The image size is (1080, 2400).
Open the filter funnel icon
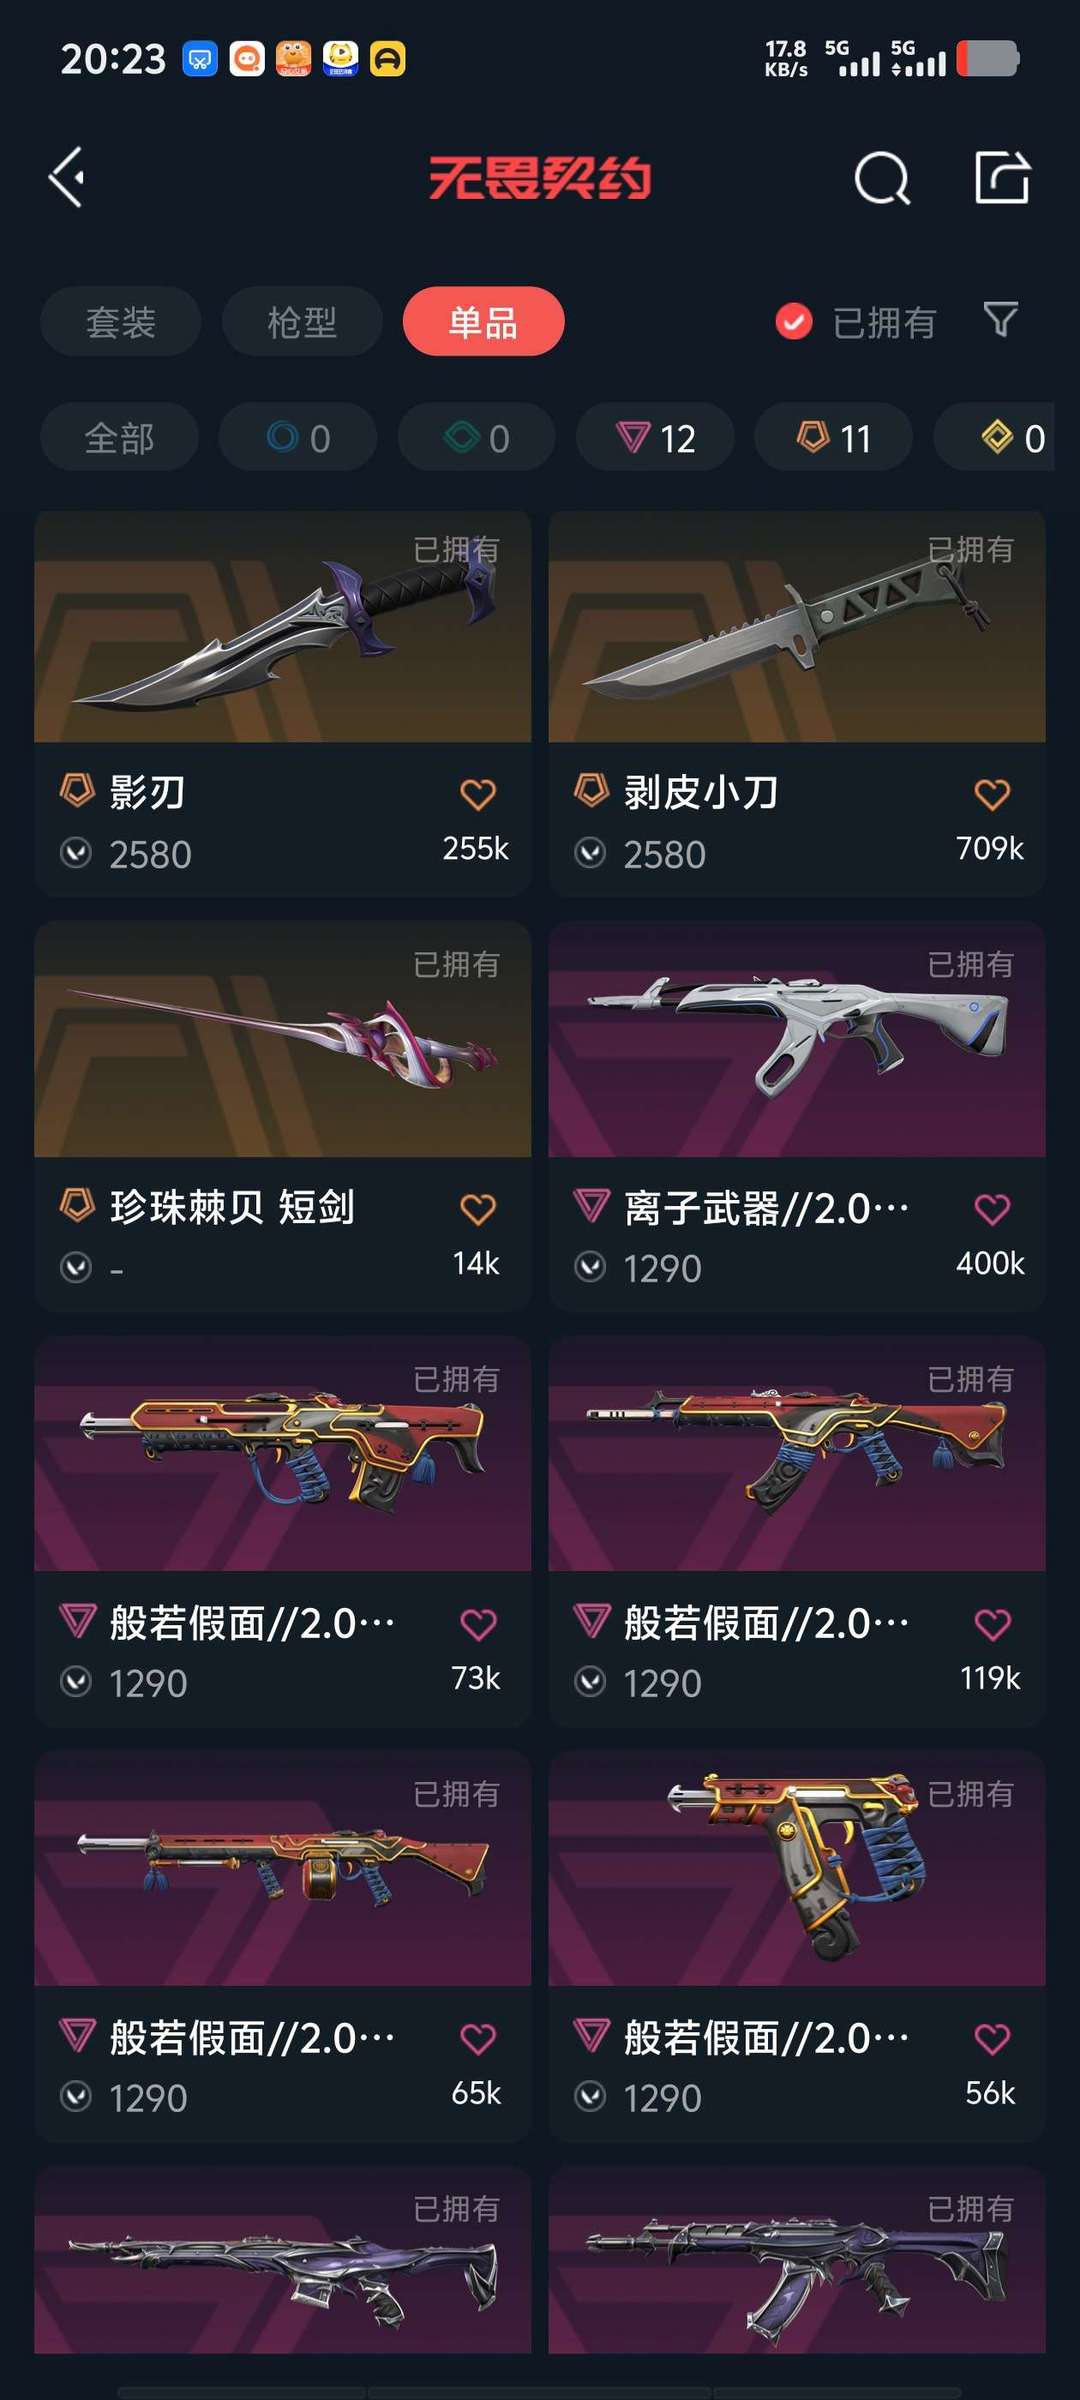click(1000, 320)
